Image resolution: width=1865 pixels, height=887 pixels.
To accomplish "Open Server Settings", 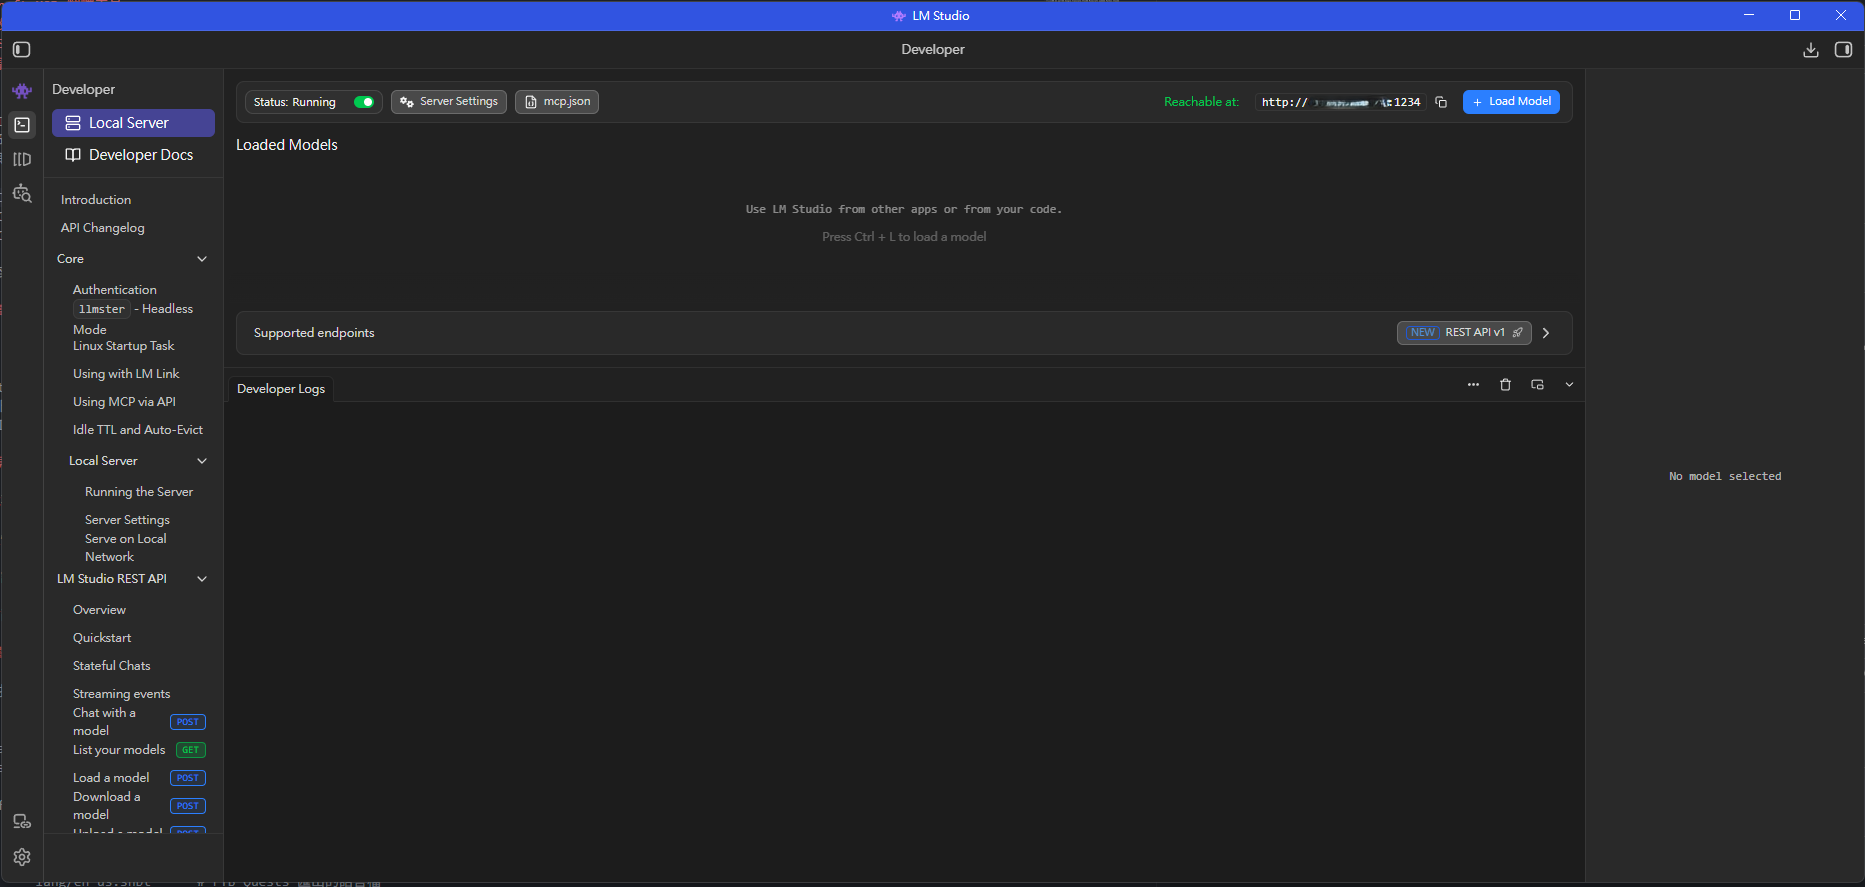I will (448, 102).
